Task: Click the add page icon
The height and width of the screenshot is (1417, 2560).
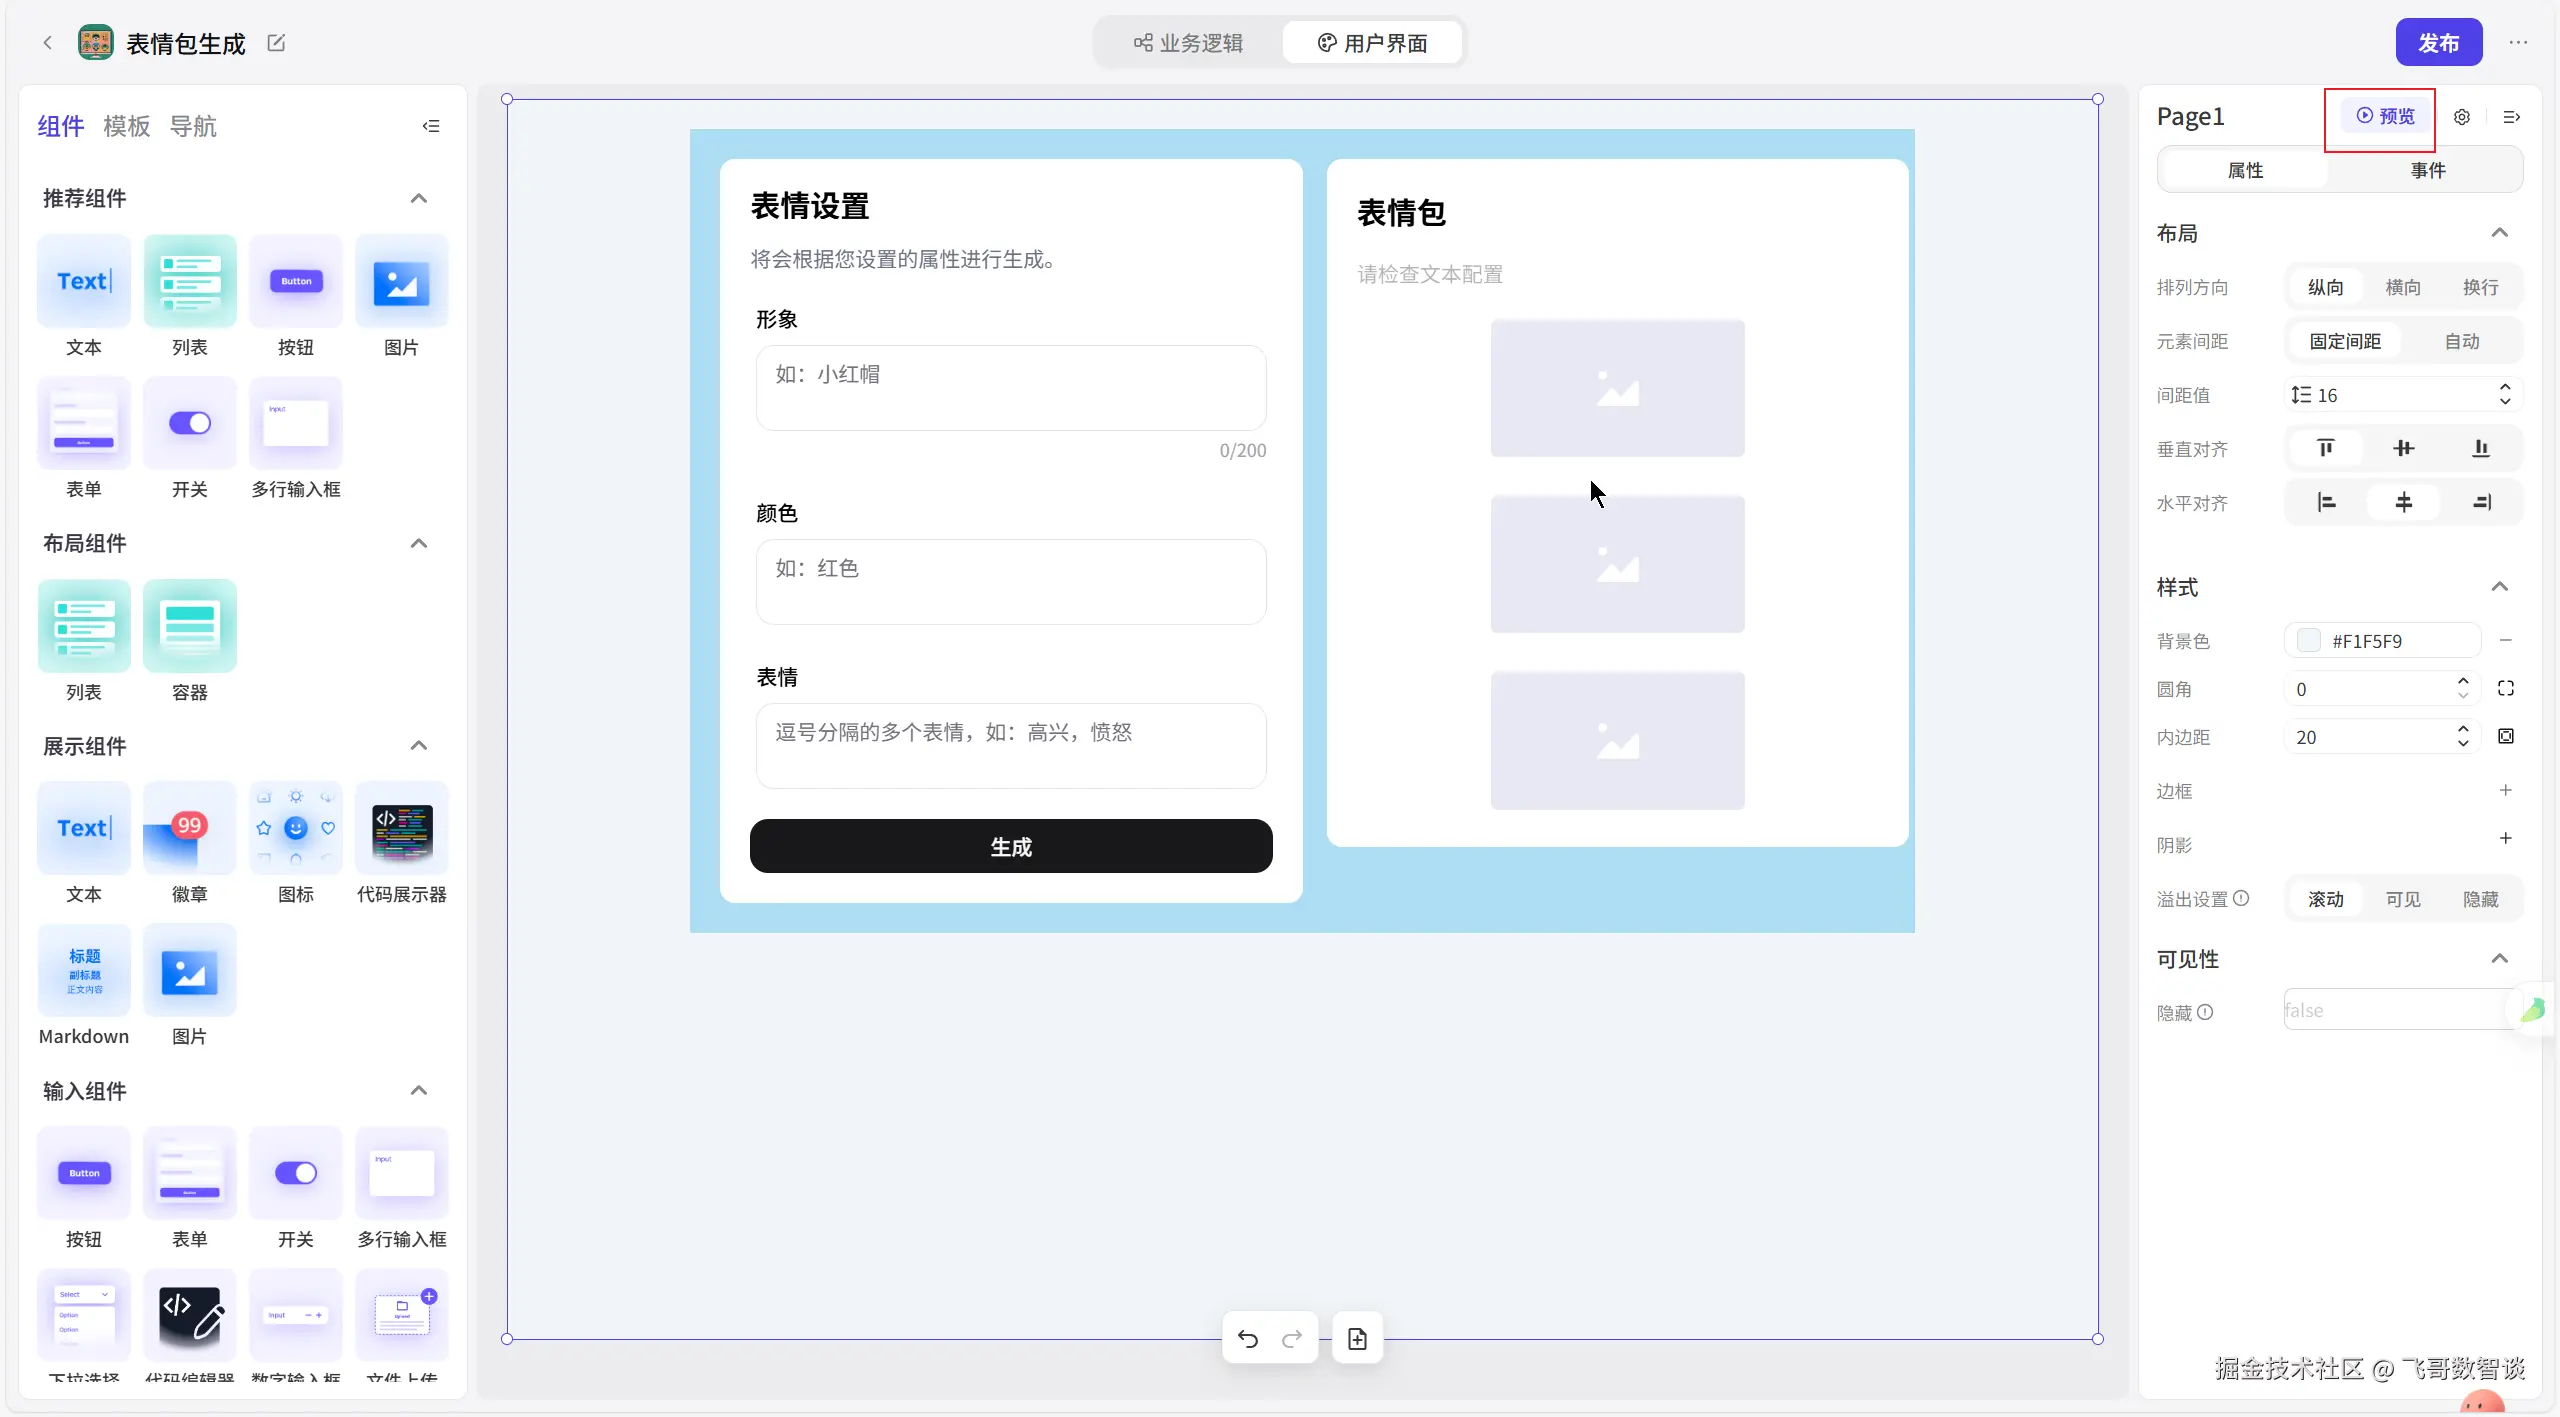Action: pos(1357,1338)
